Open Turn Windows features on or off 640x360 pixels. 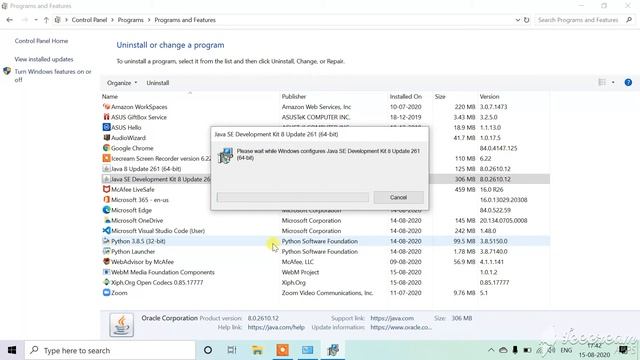(53, 76)
